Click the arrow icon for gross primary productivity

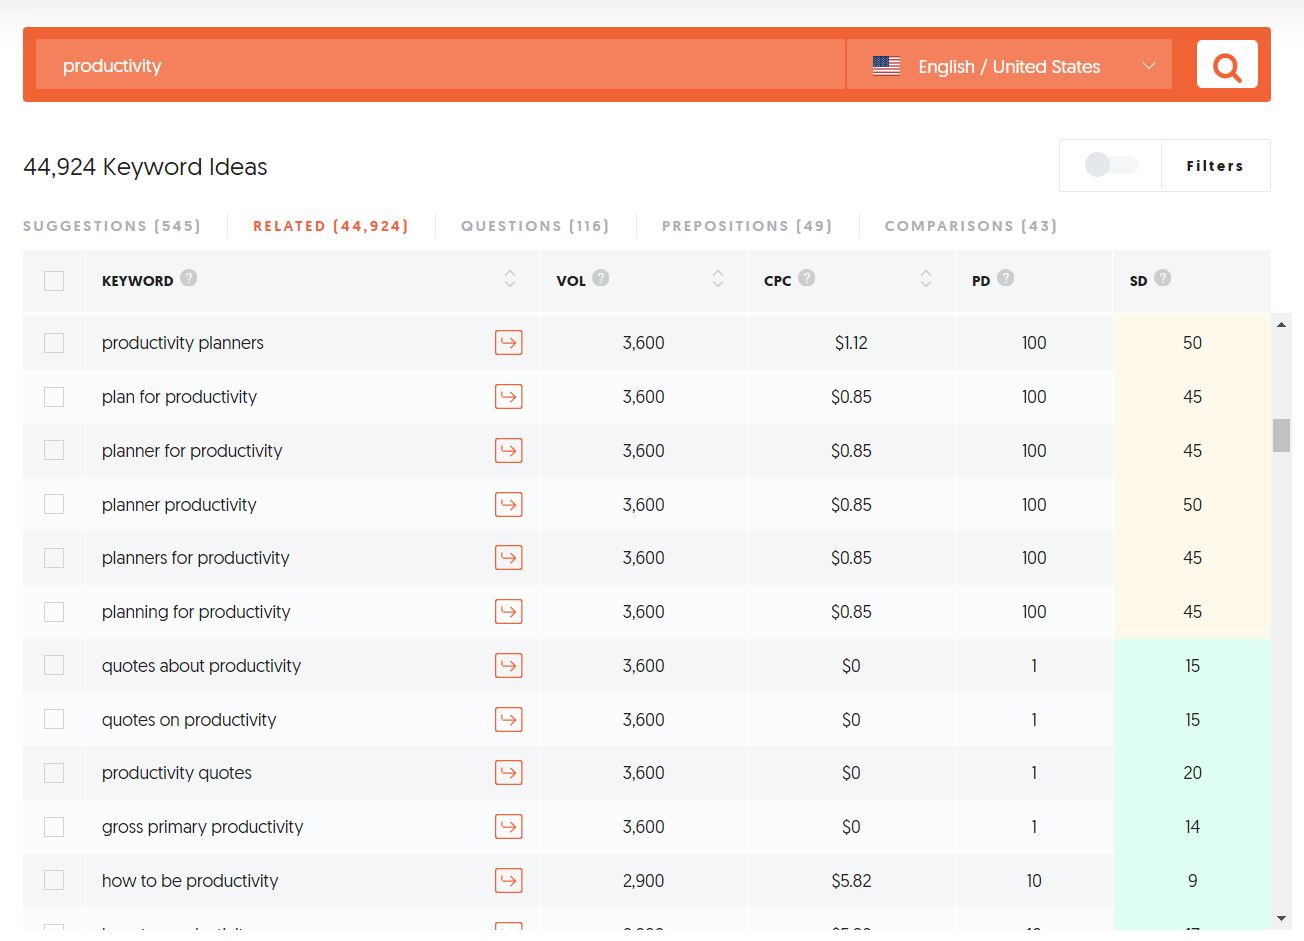click(509, 827)
